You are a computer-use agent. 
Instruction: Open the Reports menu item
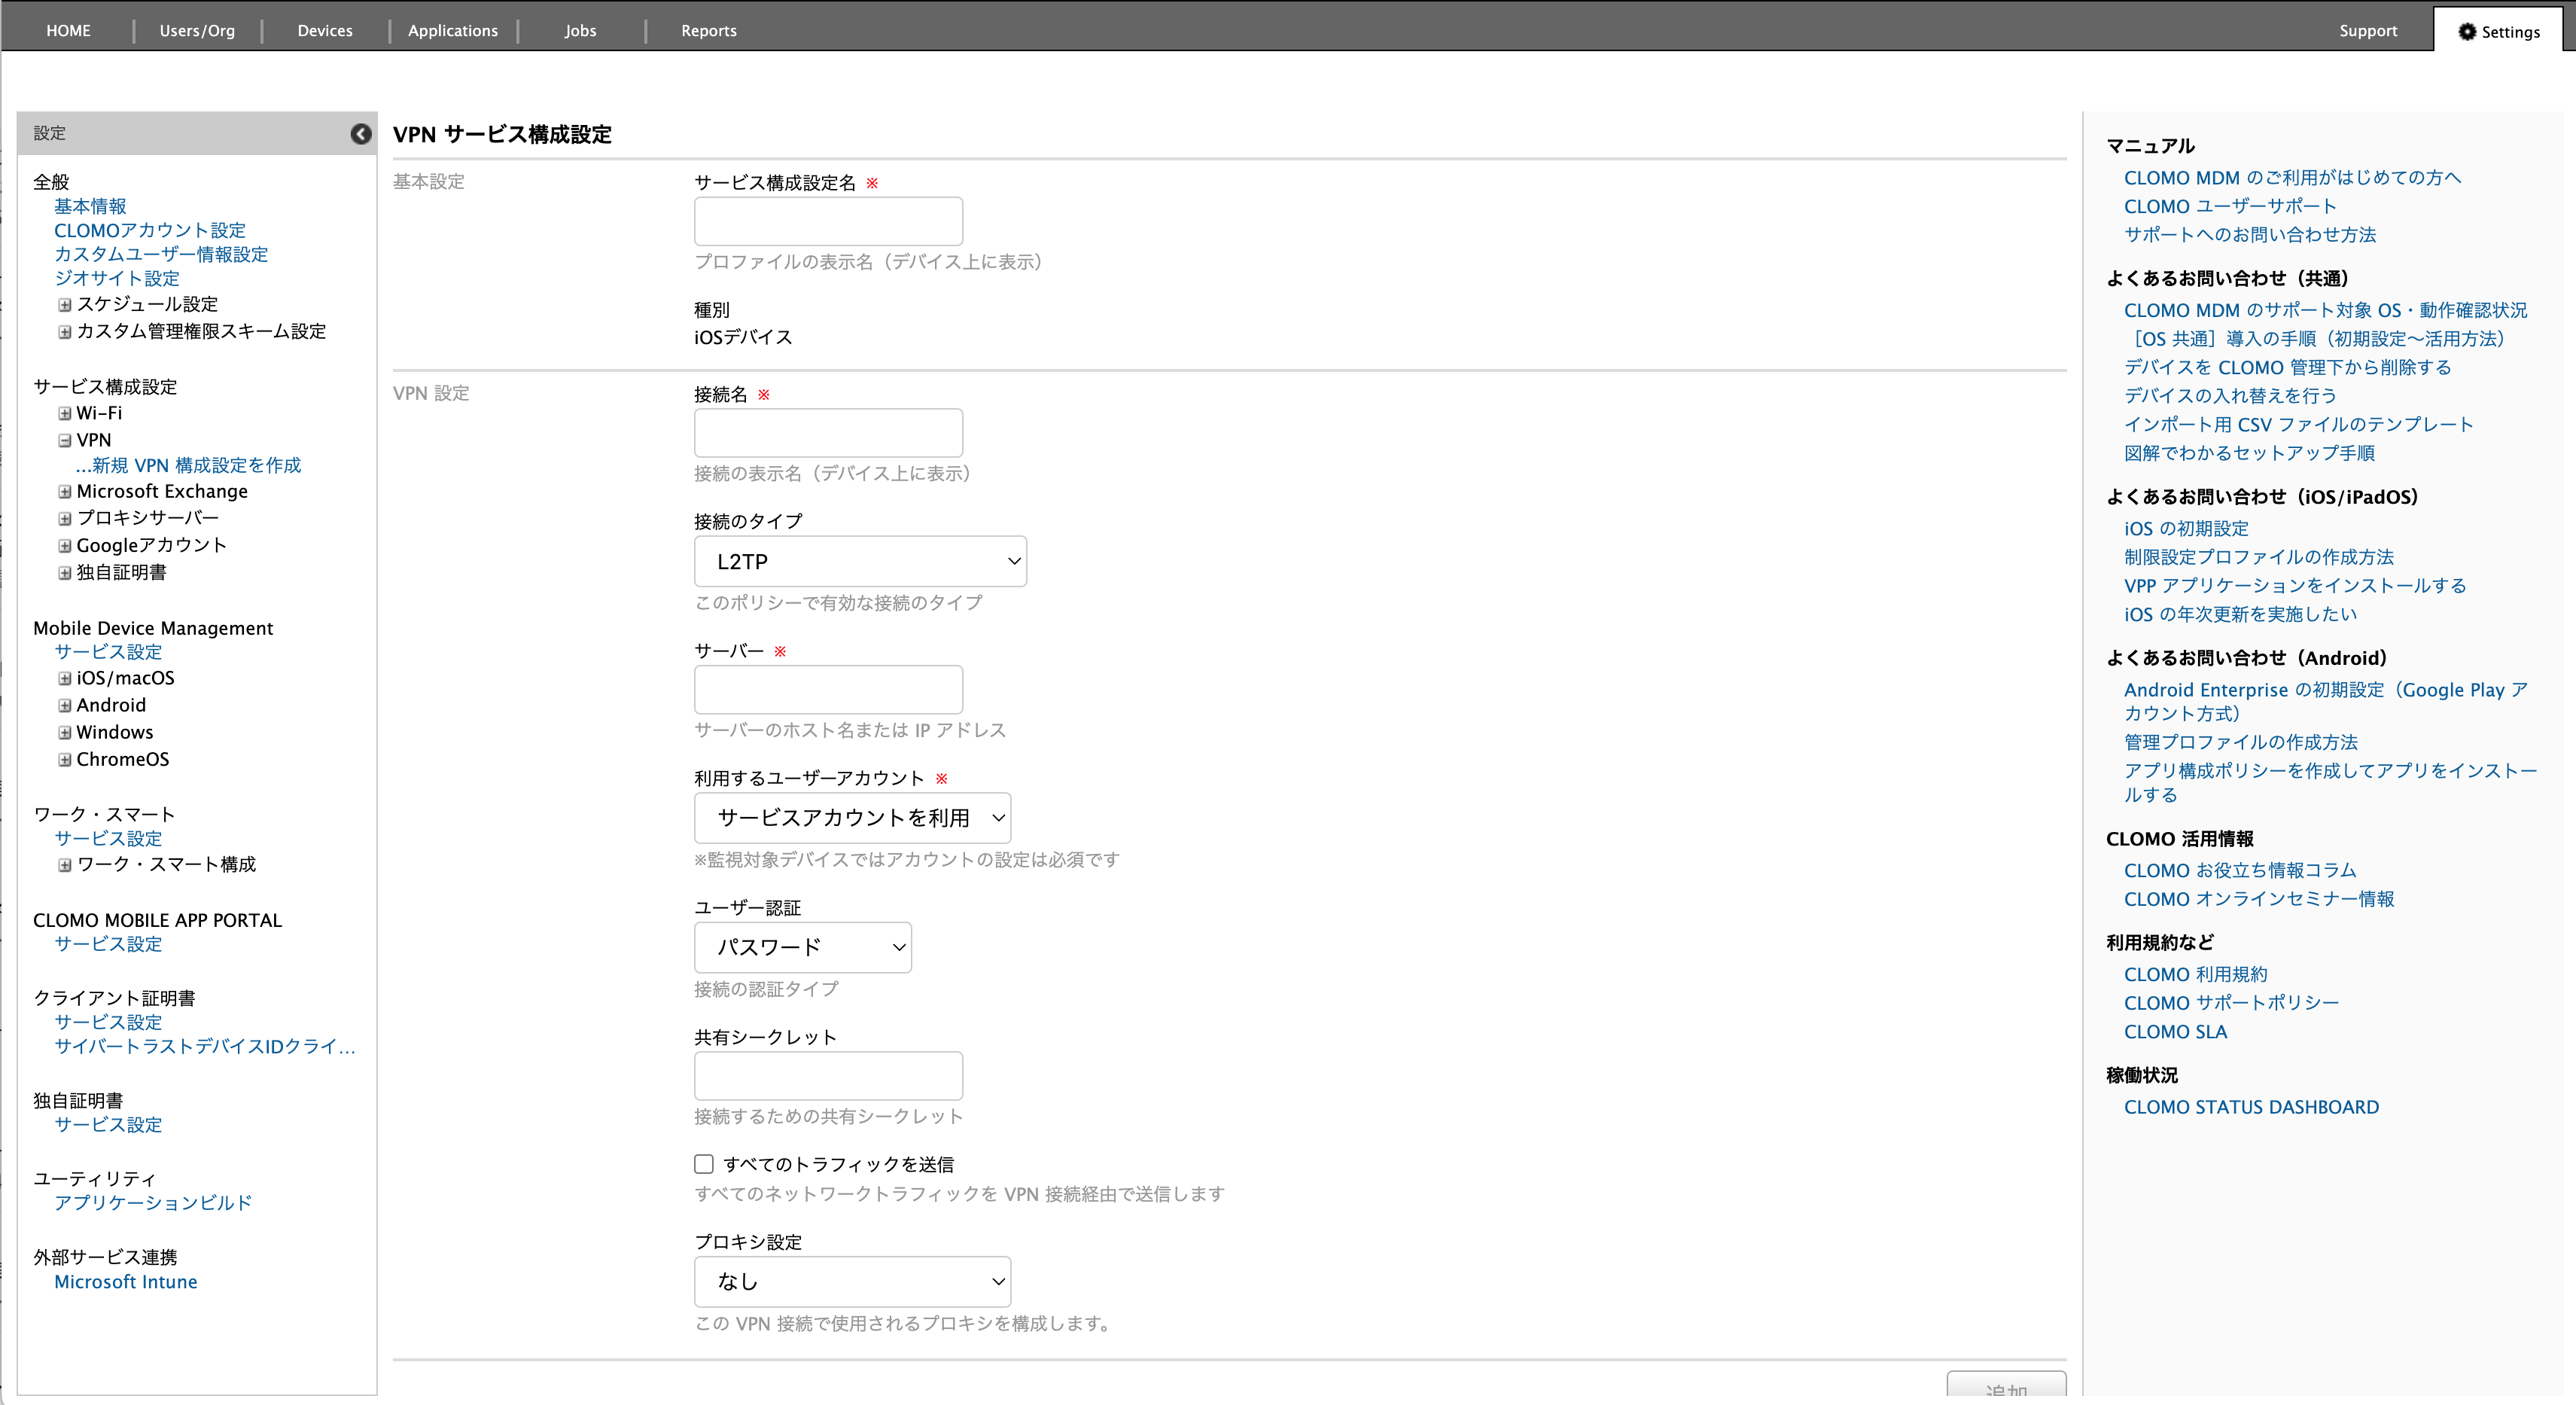(708, 31)
